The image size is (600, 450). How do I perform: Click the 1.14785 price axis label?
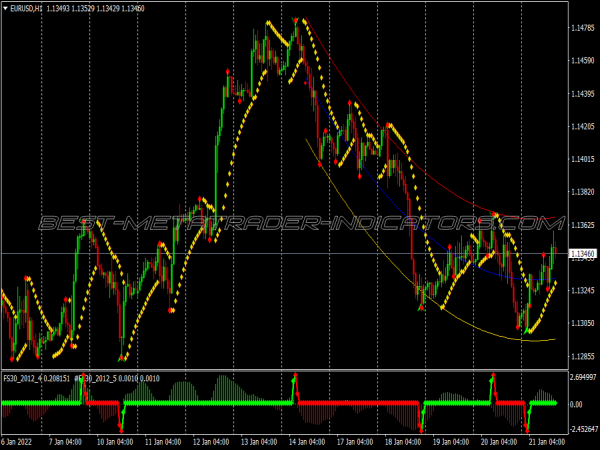pyautogui.click(x=583, y=28)
